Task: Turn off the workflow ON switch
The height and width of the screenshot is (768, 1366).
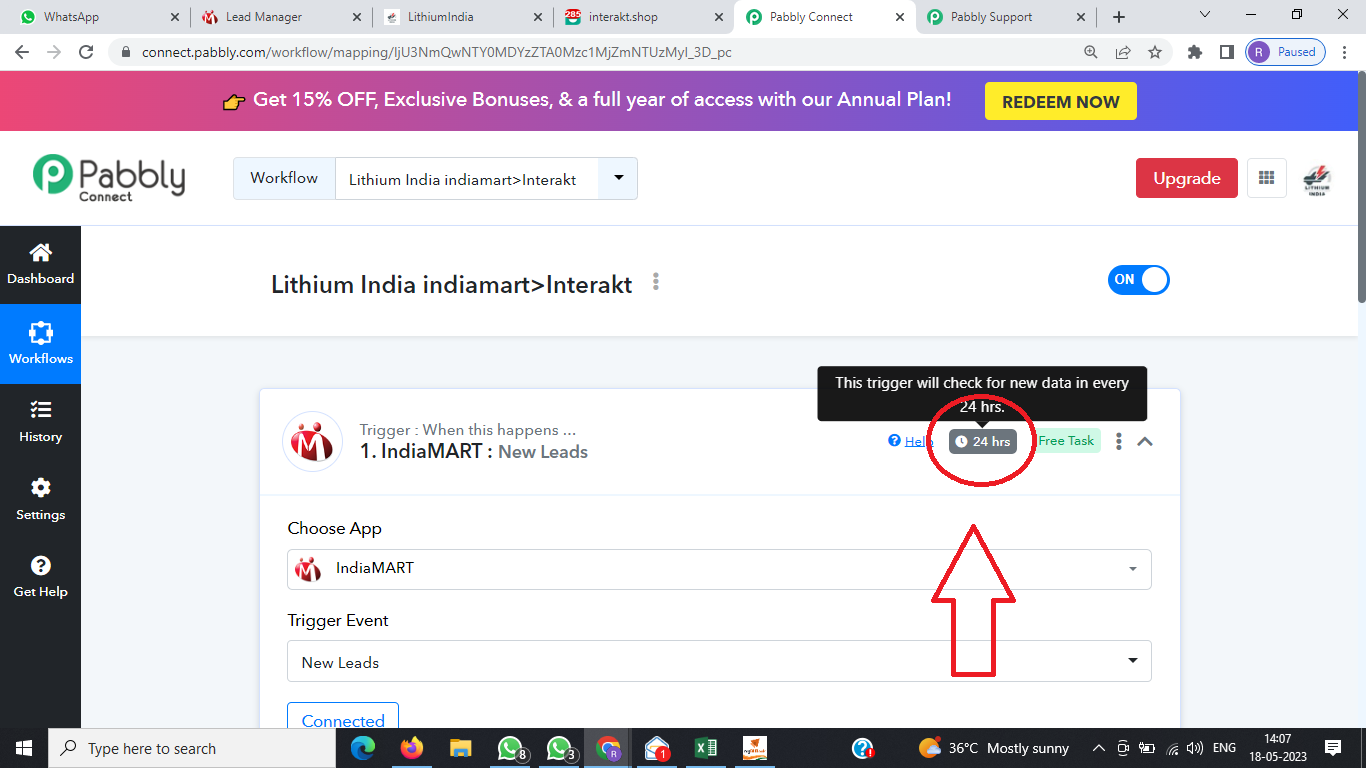Action: pyautogui.click(x=1138, y=280)
